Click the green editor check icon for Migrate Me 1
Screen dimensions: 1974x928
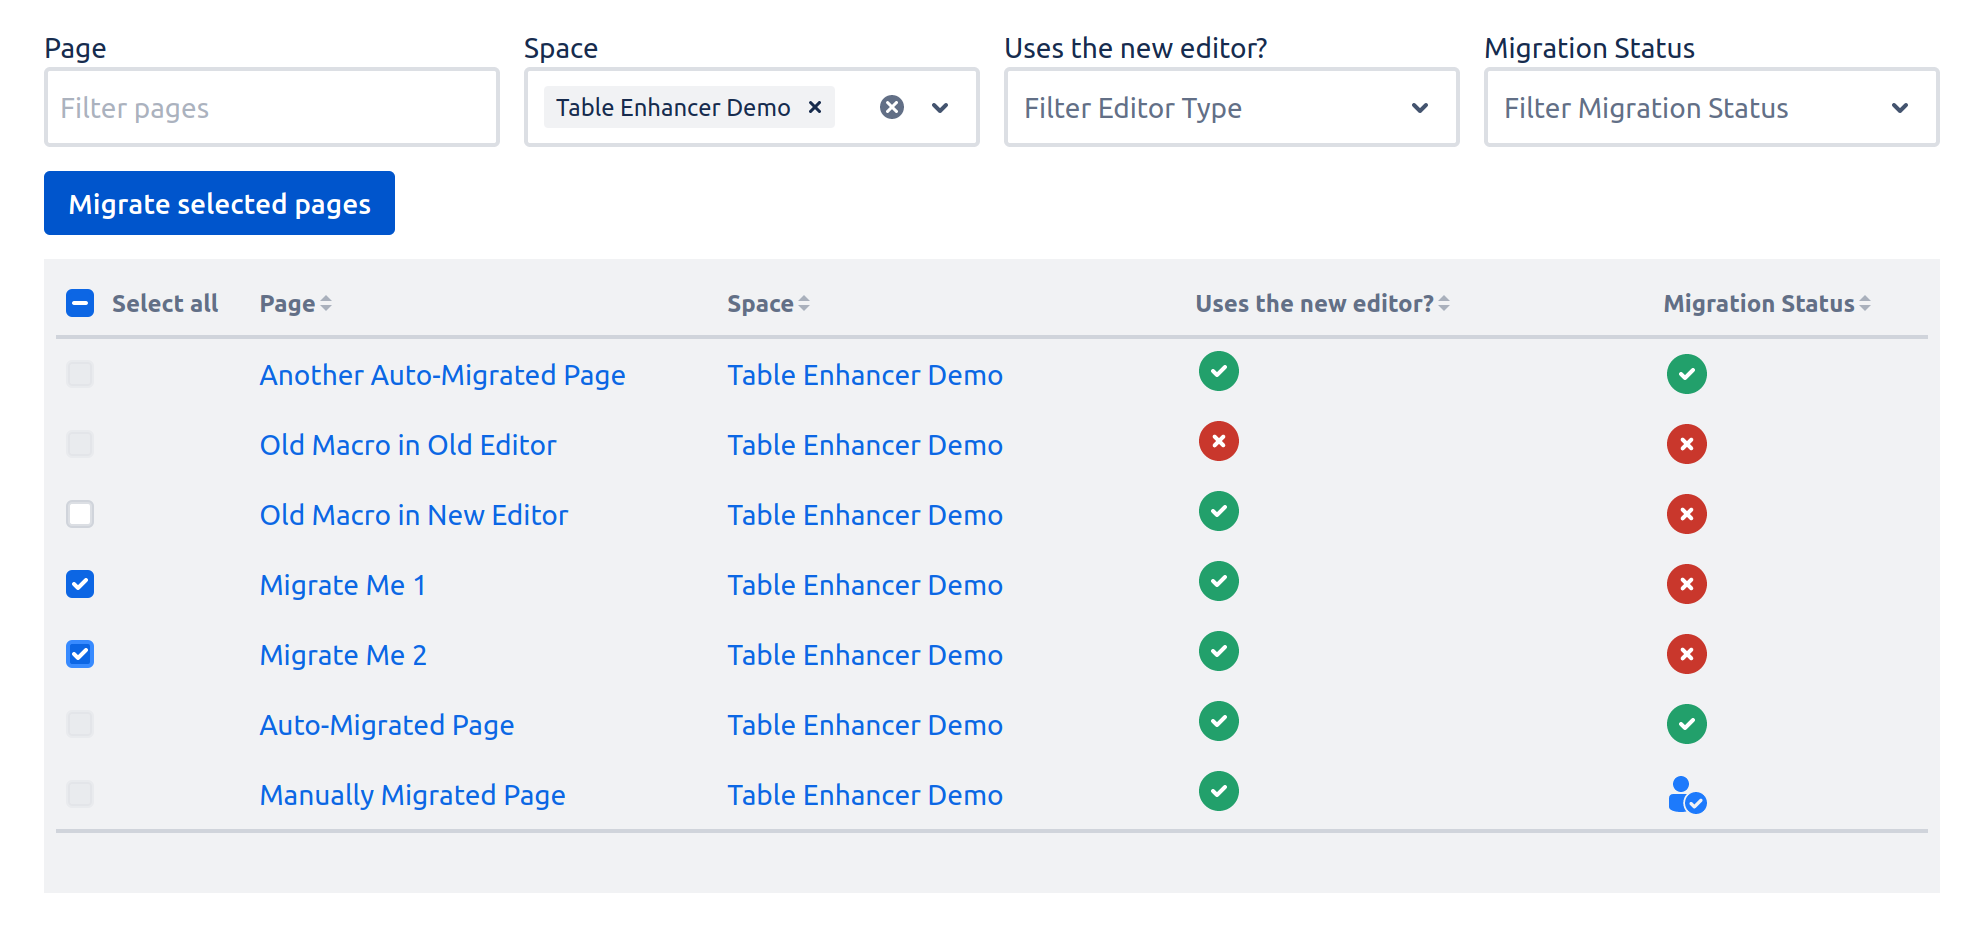pyautogui.click(x=1218, y=581)
